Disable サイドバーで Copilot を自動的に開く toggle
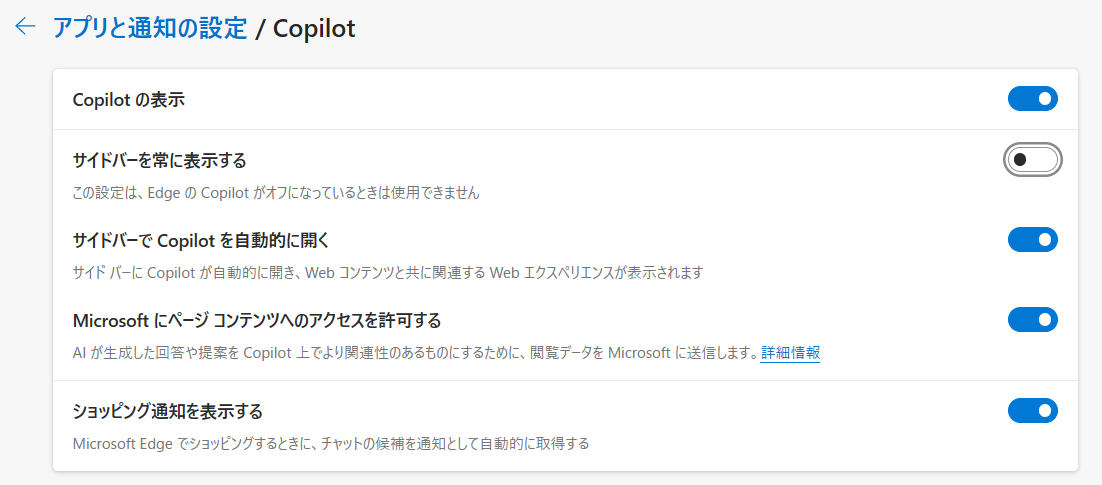1102x485 pixels. pyautogui.click(x=1032, y=240)
